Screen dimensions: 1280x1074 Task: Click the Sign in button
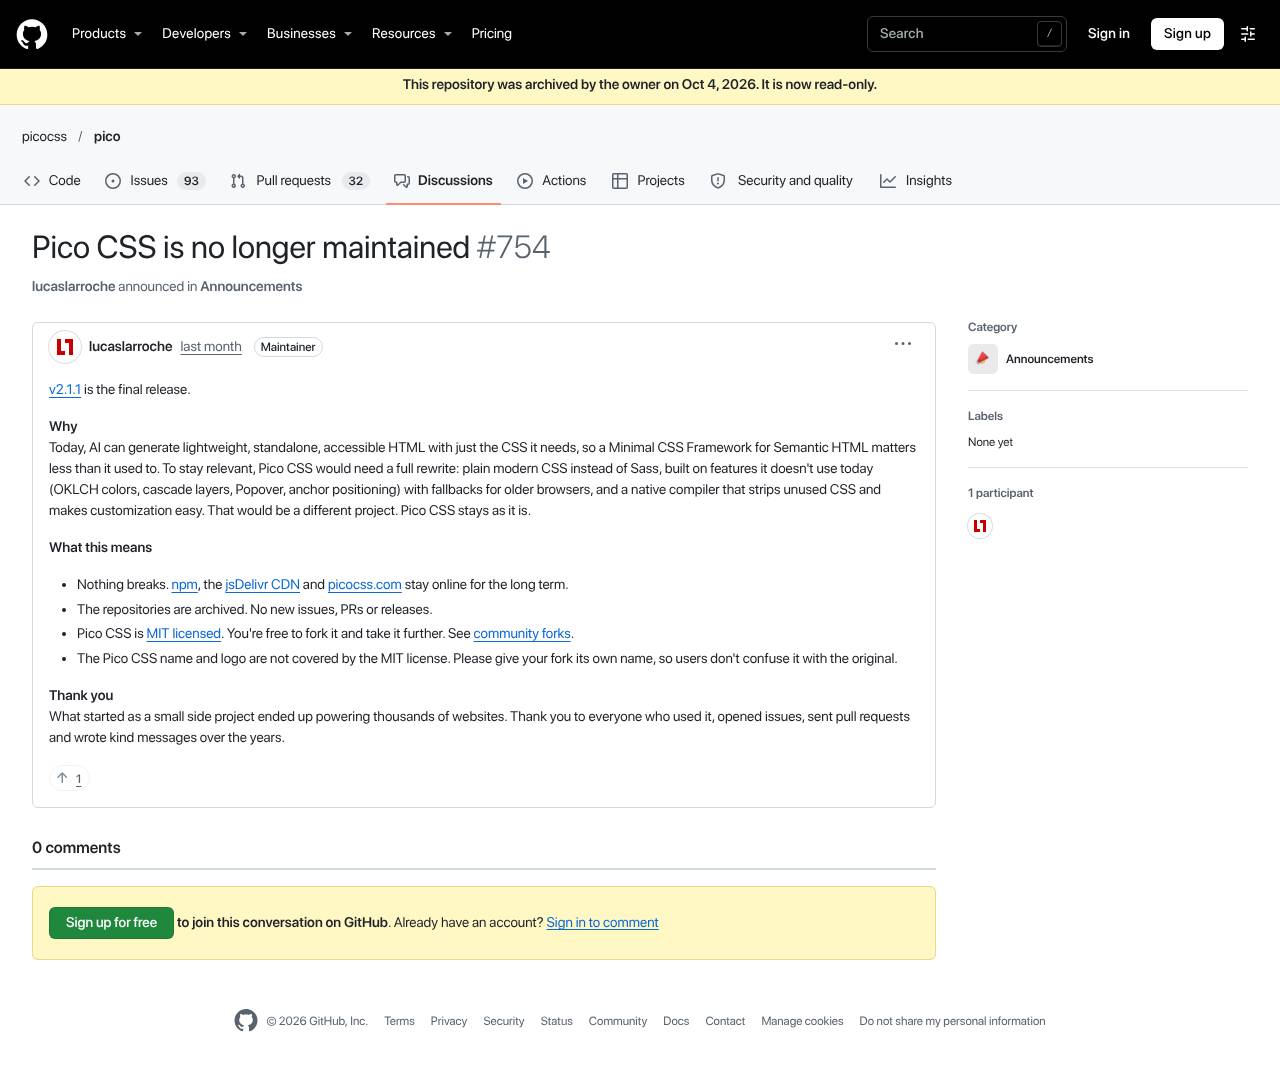1109,34
